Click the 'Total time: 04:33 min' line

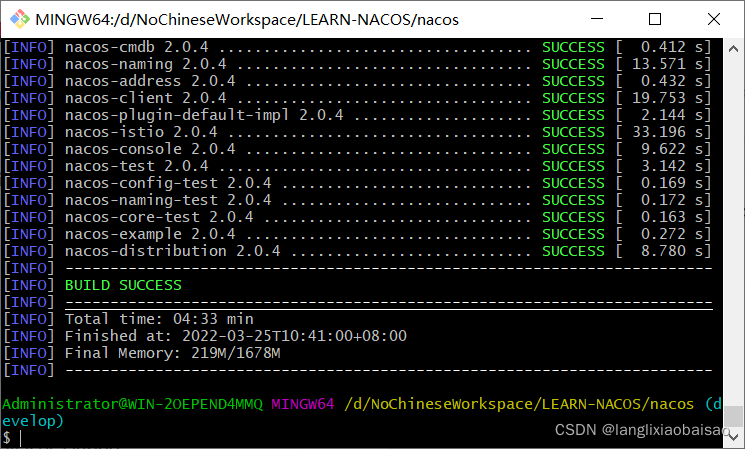159,319
